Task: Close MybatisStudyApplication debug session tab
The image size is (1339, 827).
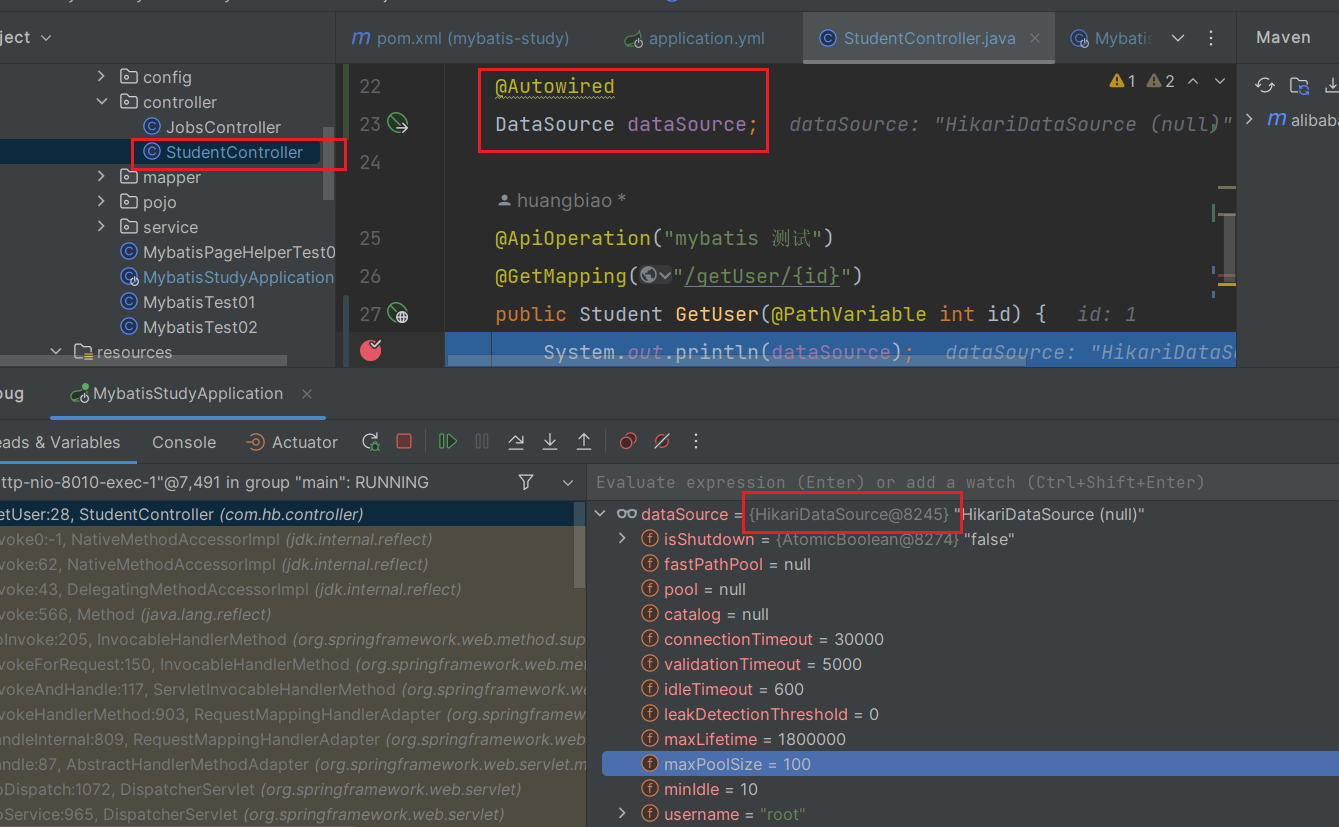Action: tap(307, 393)
